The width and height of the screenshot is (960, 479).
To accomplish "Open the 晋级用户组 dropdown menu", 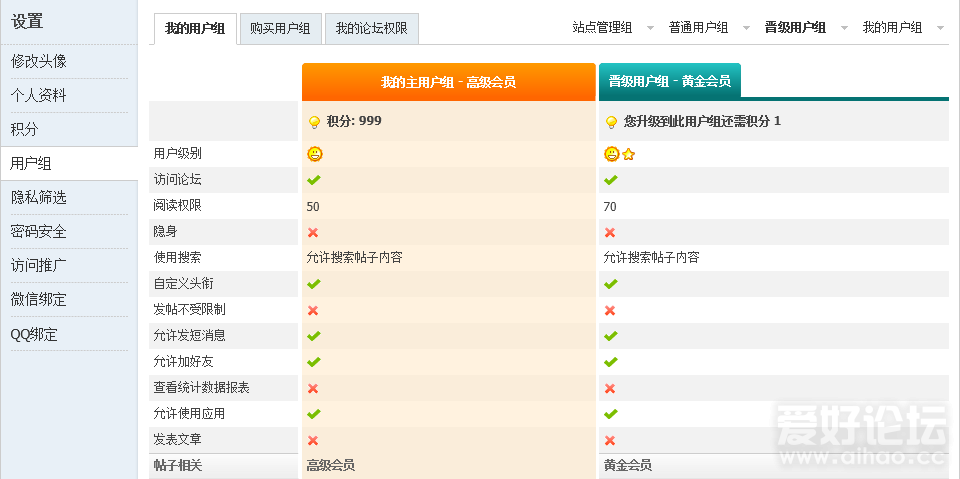I will point(805,28).
